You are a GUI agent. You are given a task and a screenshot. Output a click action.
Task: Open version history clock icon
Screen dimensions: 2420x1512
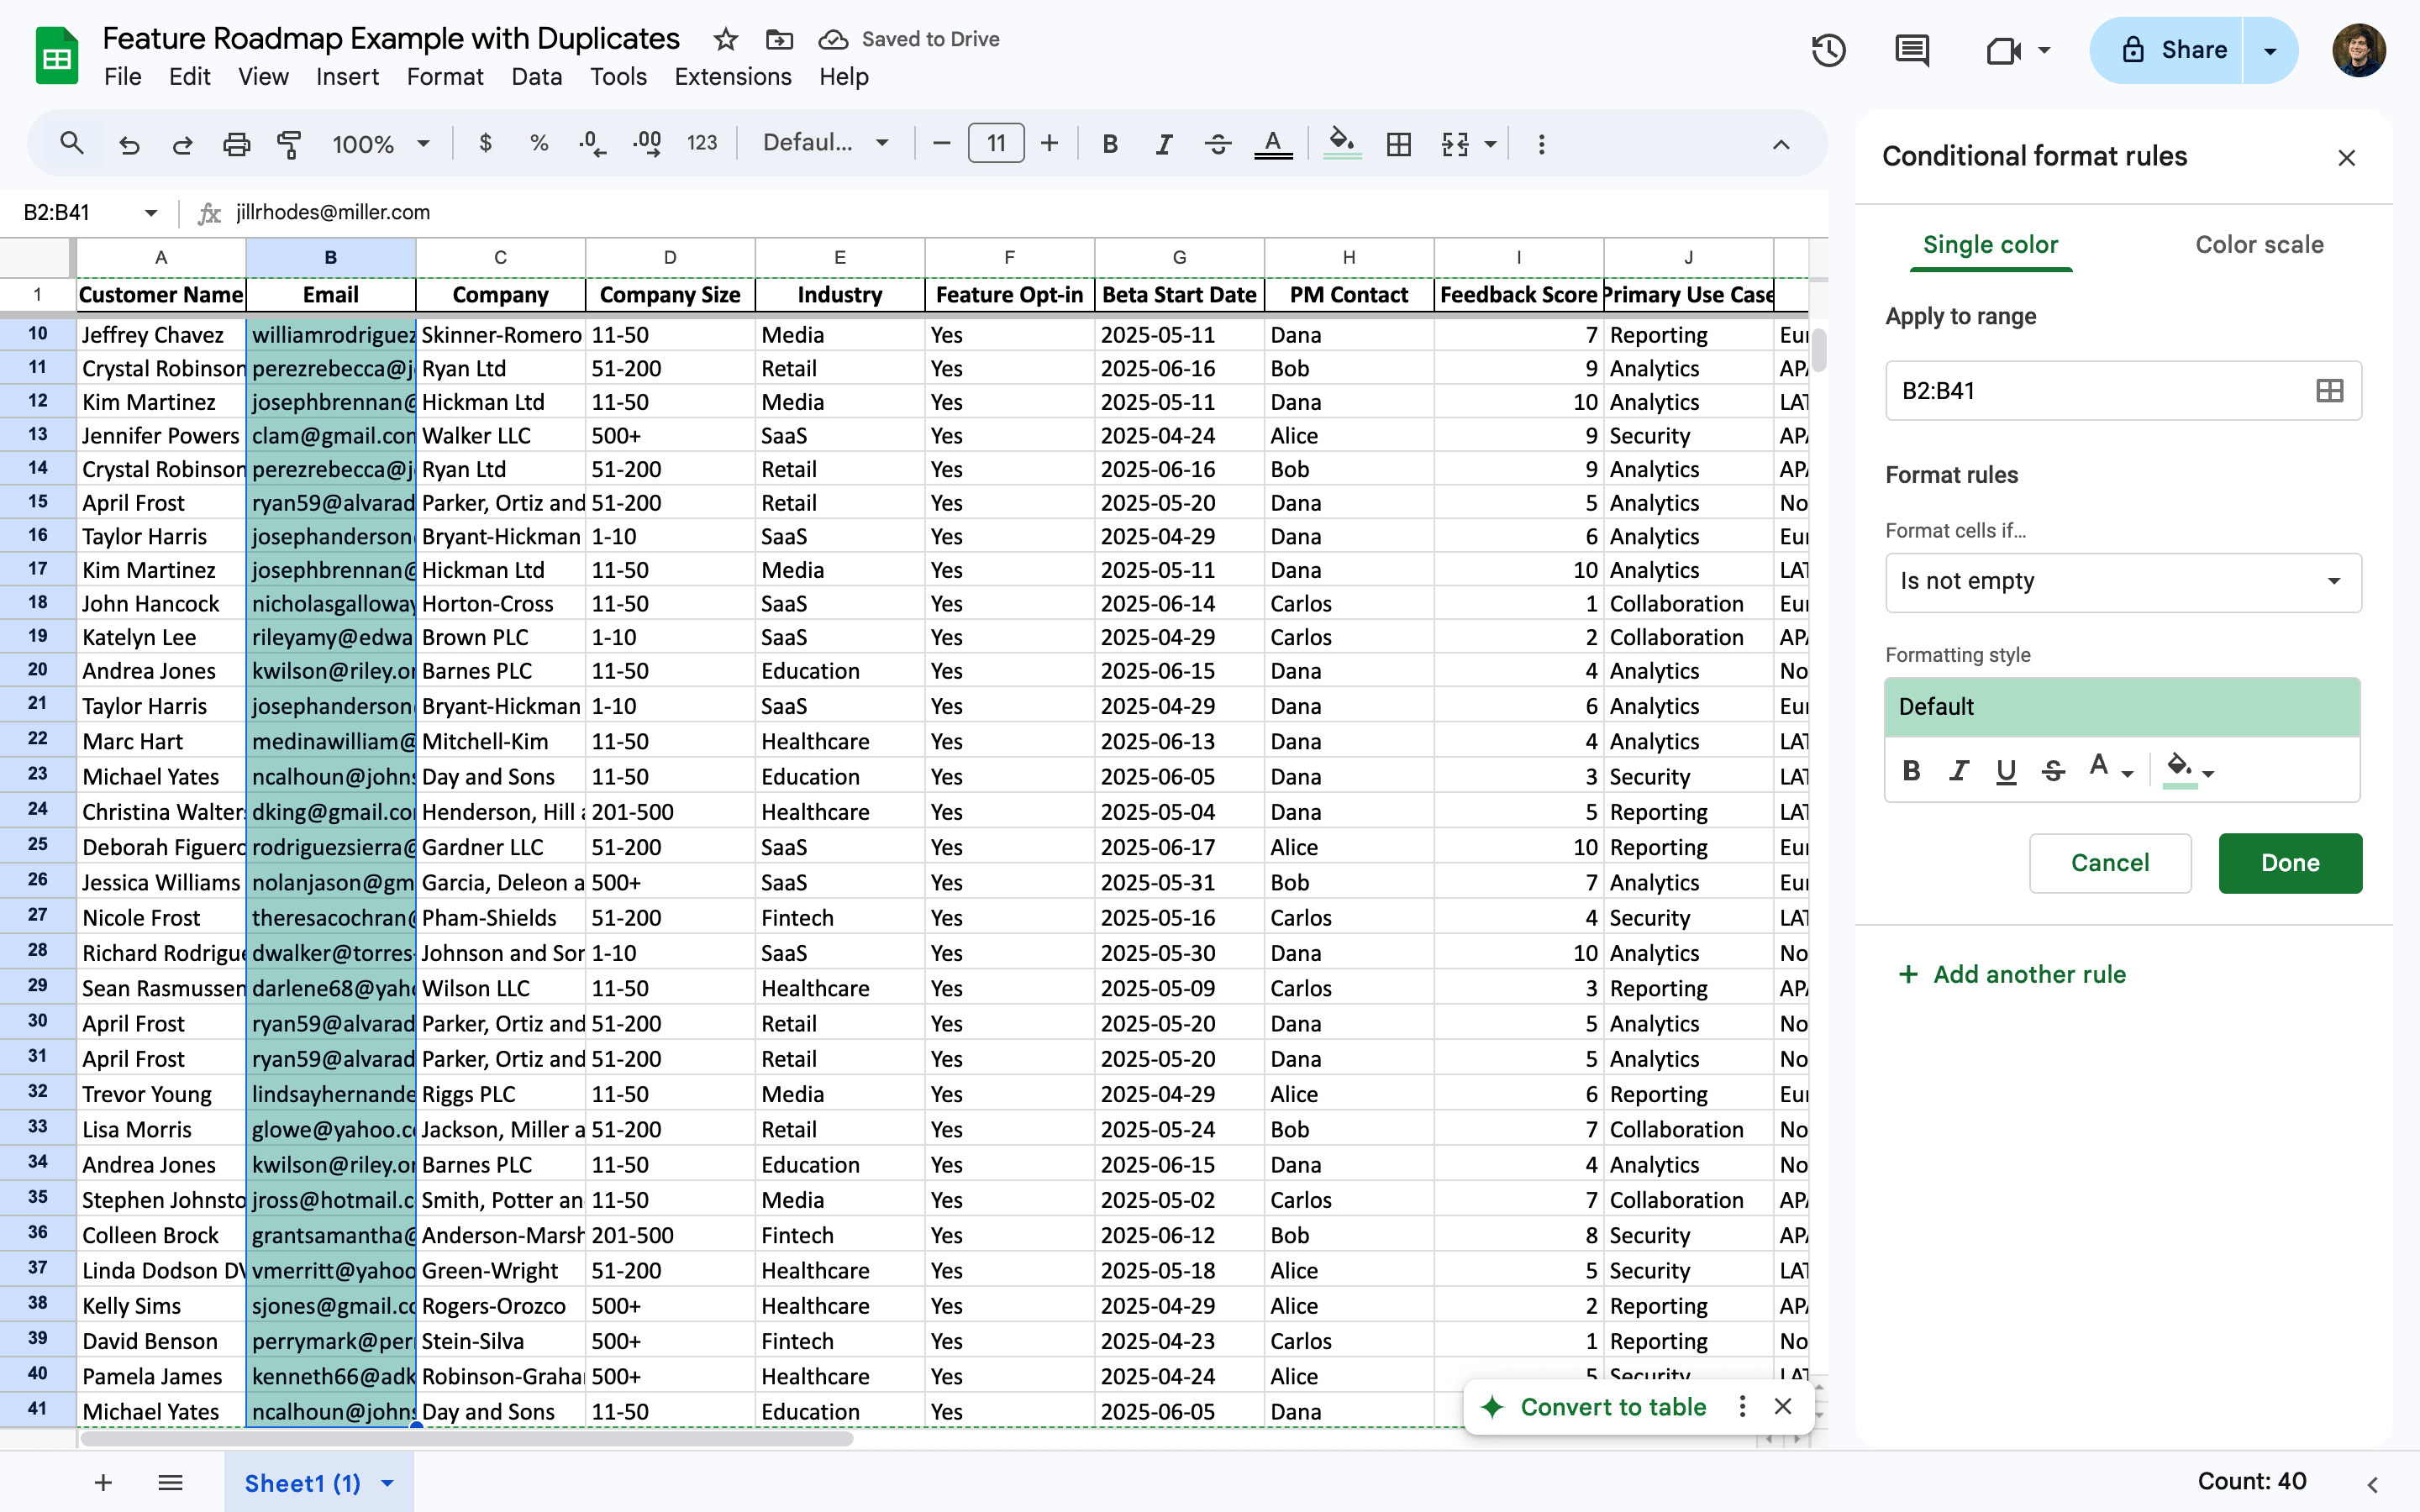[x=1828, y=50]
